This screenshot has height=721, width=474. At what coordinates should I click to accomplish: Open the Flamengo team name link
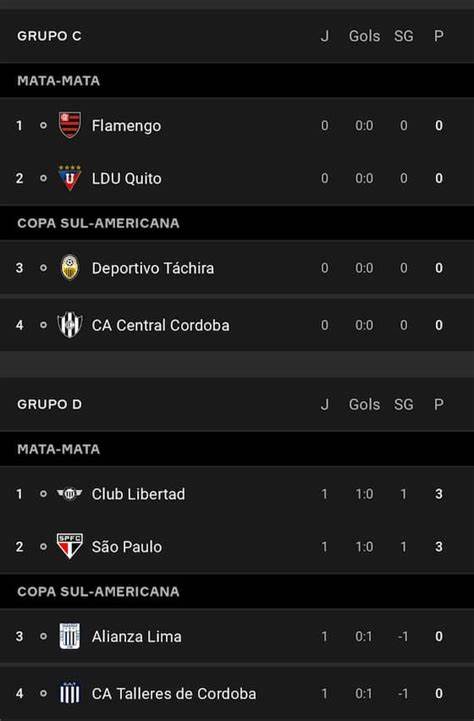tap(126, 126)
